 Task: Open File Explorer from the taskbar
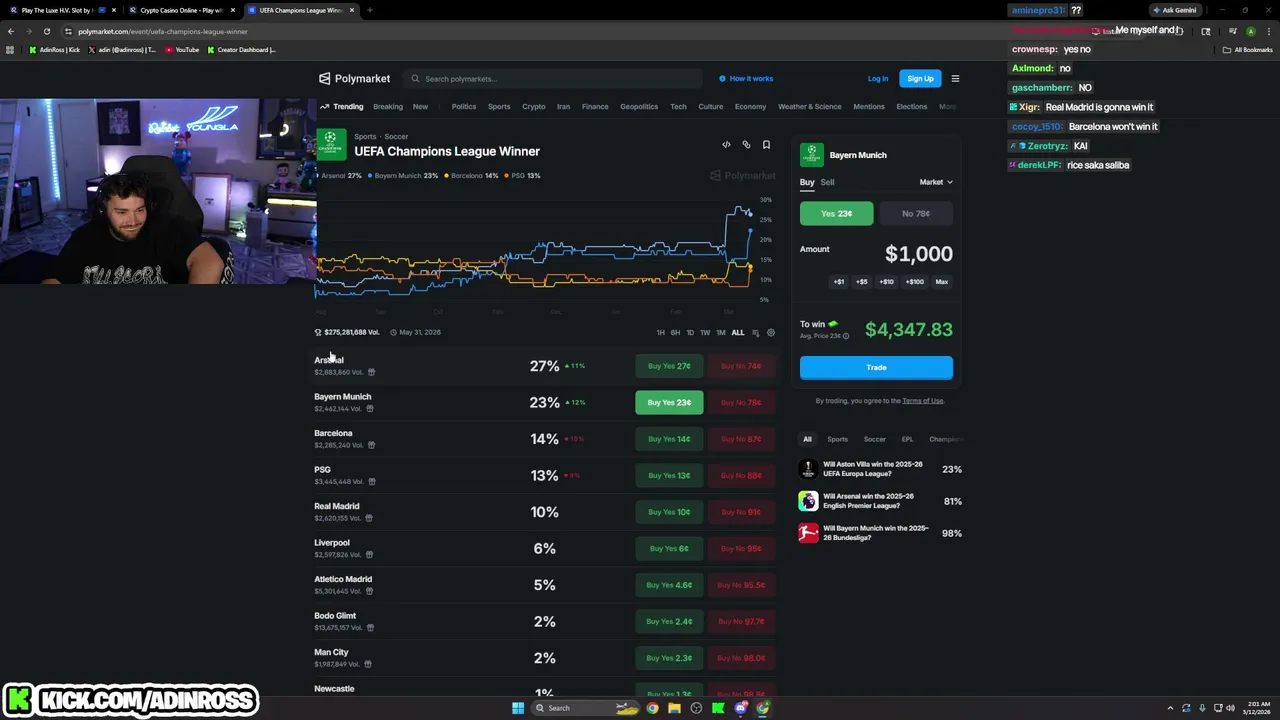click(674, 708)
